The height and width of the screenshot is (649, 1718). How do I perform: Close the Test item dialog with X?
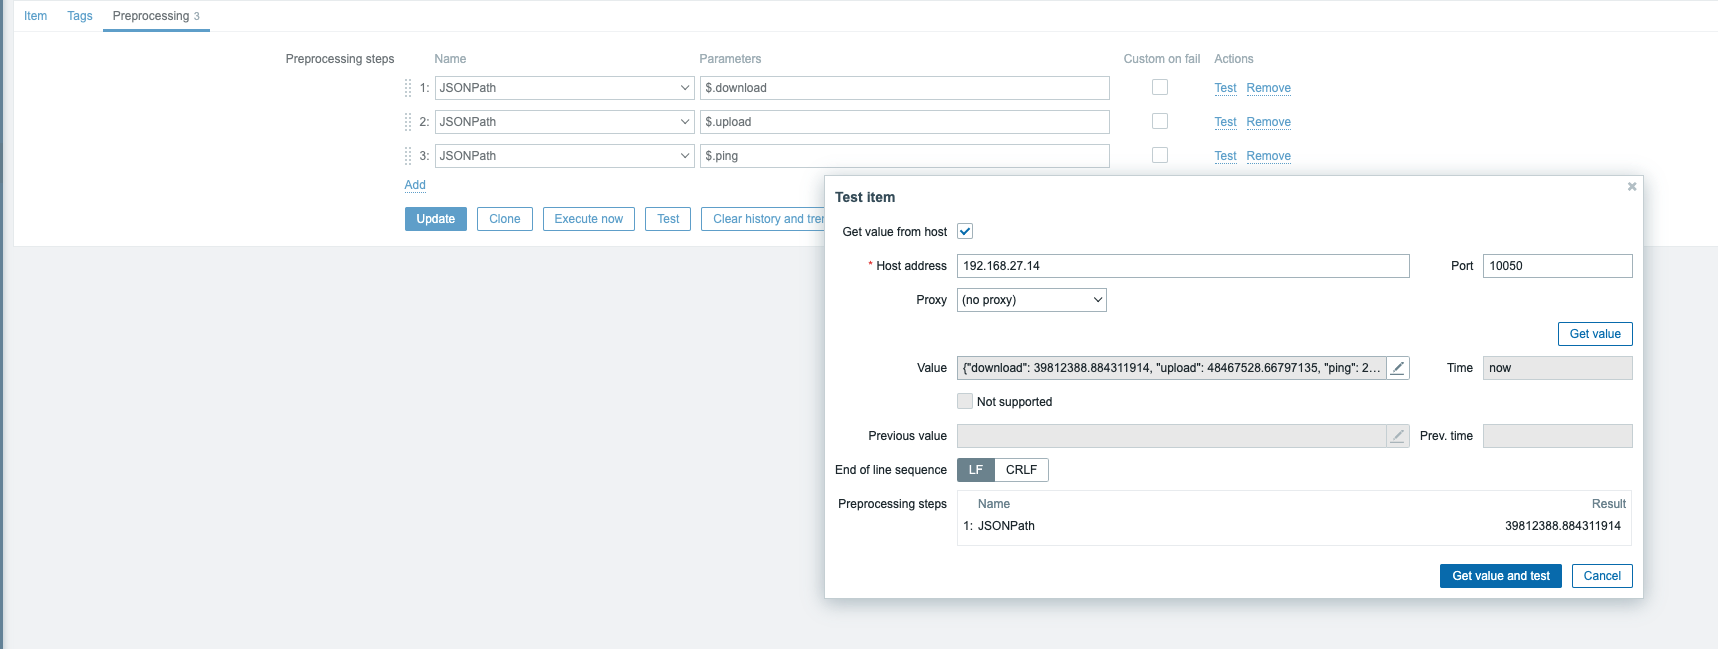tap(1632, 187)
